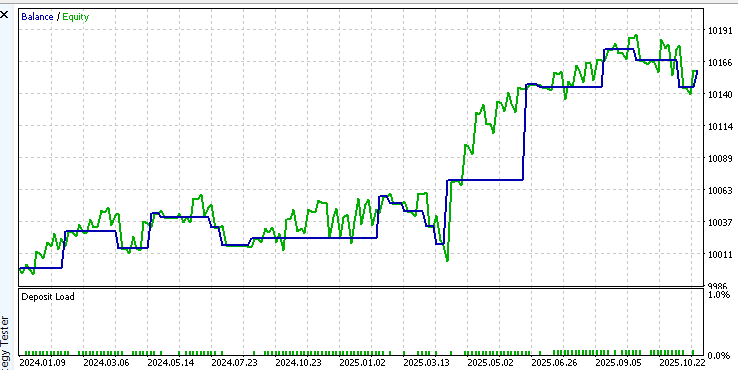Click the blue Balance legend label
Image resolution: width=738 pixels, height=370 pixels.
point(37,17)
